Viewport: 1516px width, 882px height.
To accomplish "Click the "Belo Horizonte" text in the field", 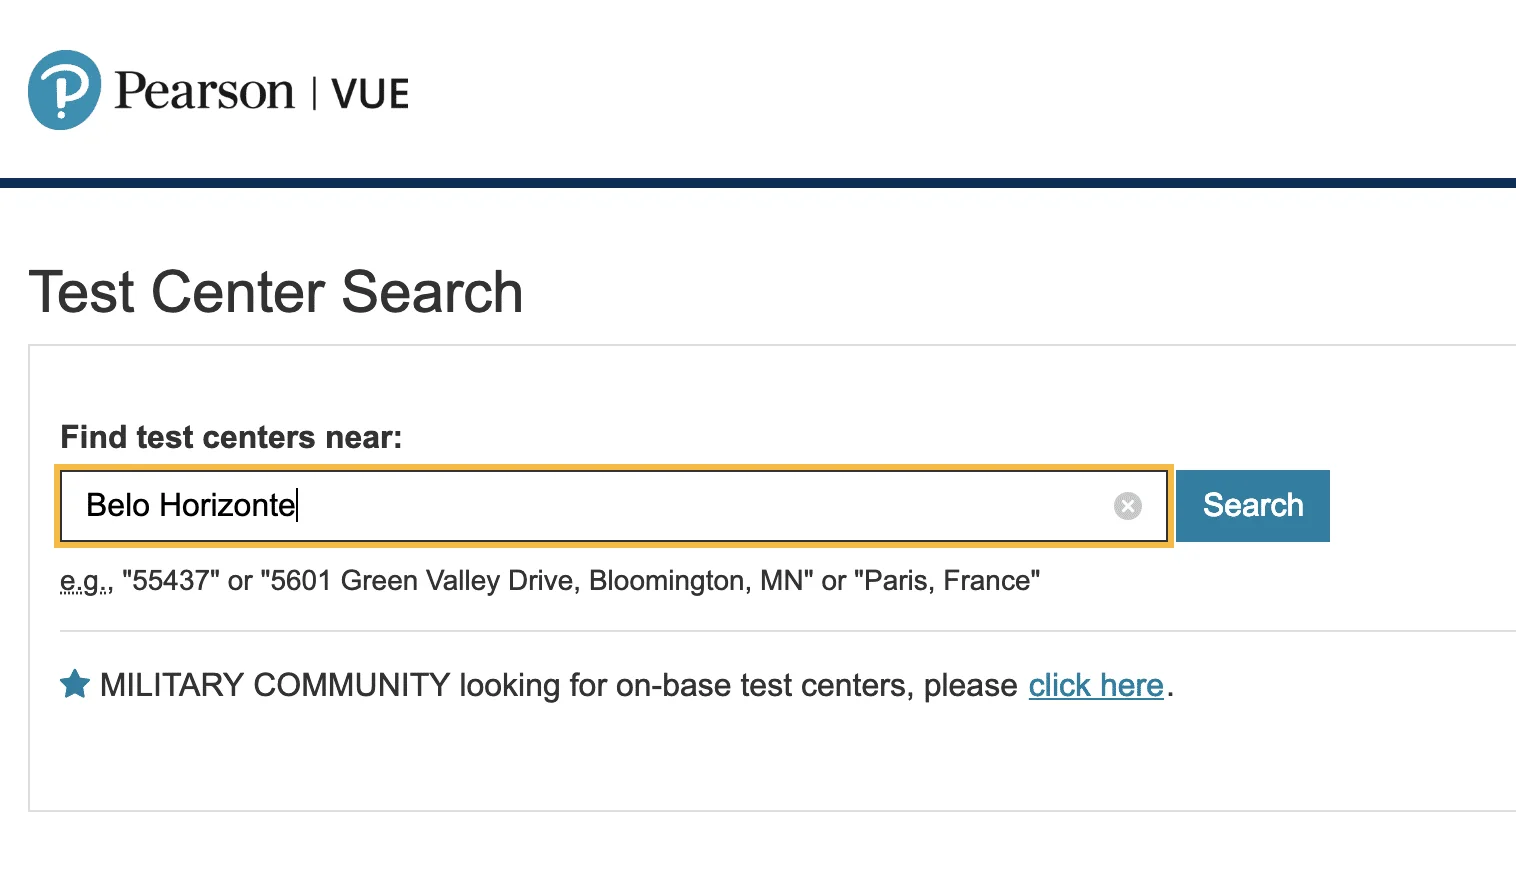I will (x=190, y=506).
